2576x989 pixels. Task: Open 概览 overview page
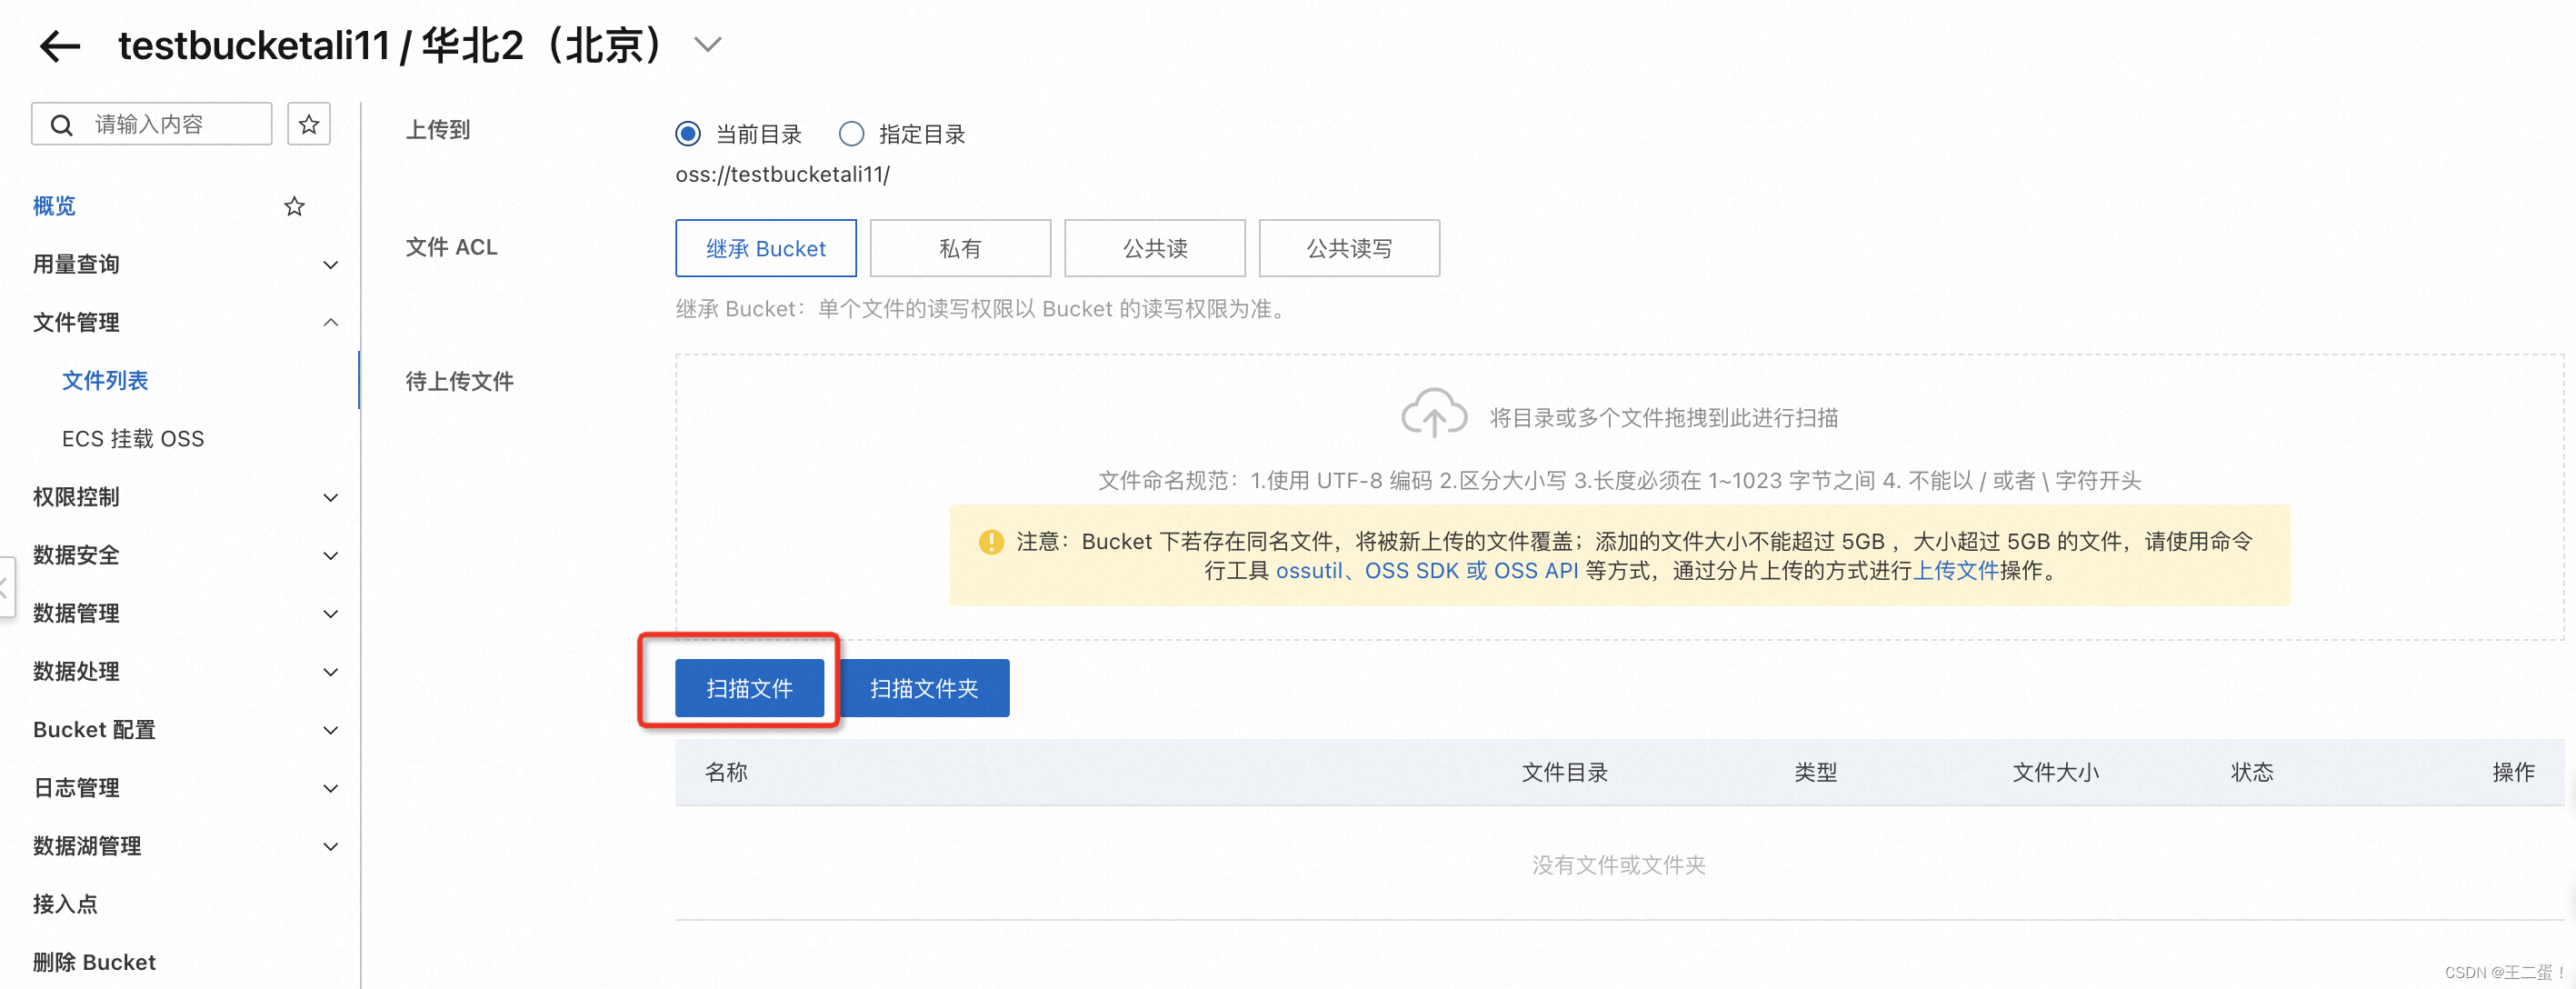(x=54, y=206)
